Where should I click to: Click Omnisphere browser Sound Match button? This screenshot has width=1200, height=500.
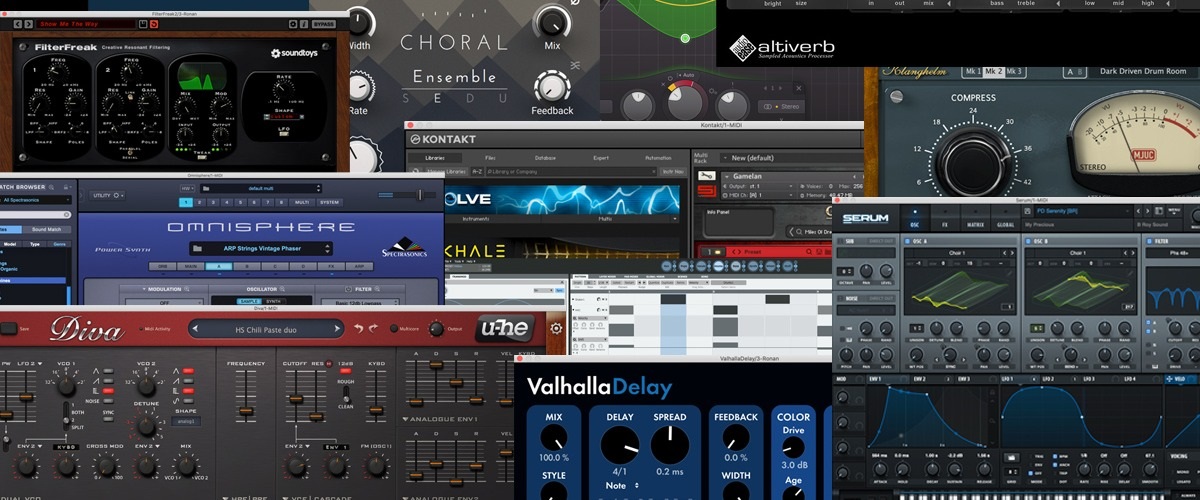(46, 229)
